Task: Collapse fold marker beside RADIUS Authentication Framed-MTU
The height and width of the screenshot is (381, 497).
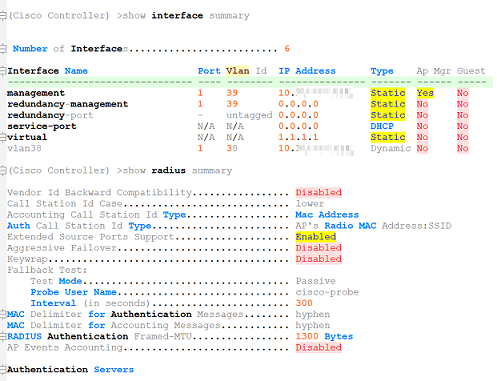Action: tap(3, 336)
